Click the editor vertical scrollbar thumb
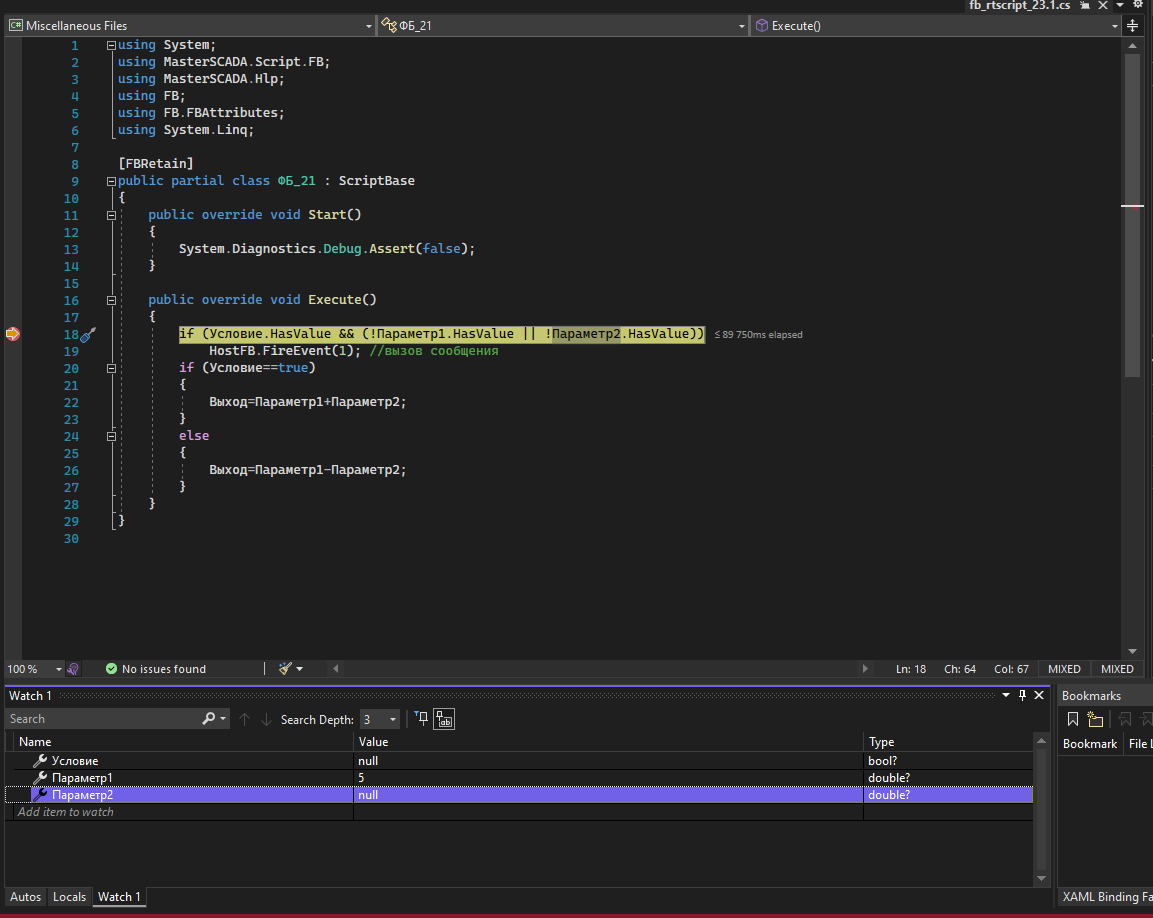The image size is (1153, 918). [1132, 217]
